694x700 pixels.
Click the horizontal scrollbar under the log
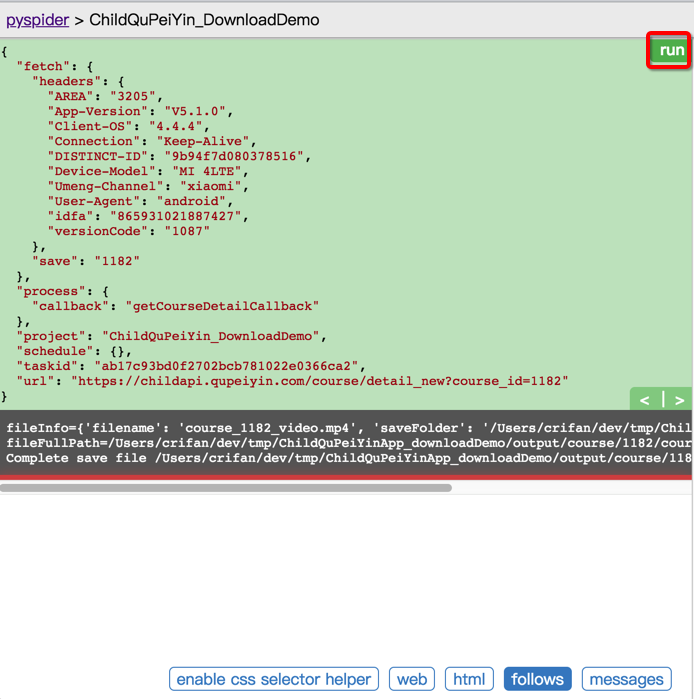pyautogui.click(x=226, y=488)
